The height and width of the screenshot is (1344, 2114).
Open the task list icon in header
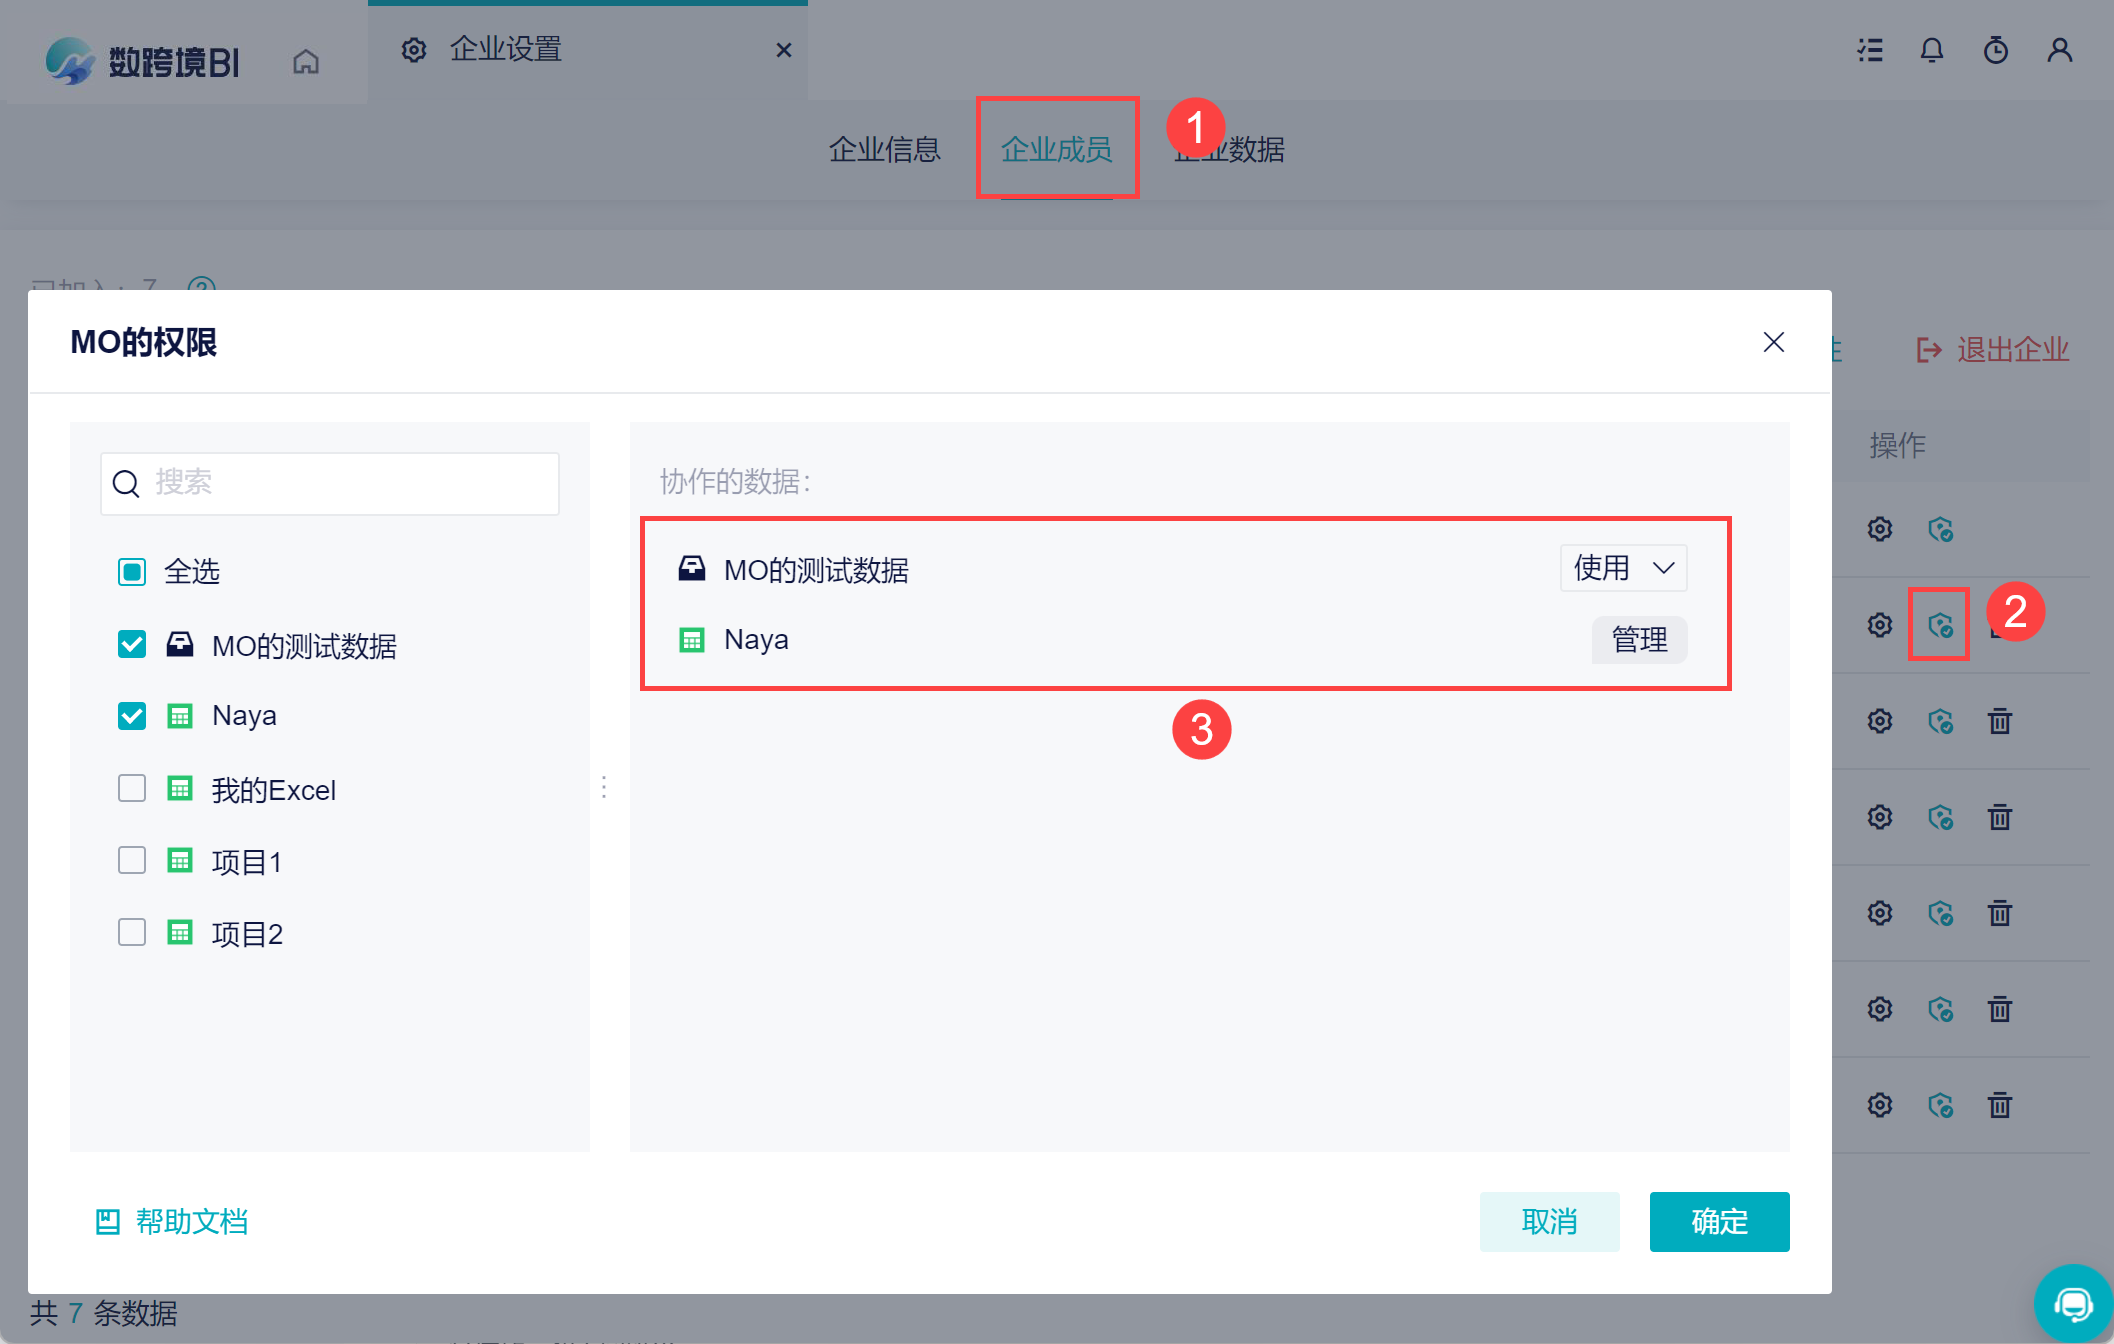click(x=1870, y=50)
